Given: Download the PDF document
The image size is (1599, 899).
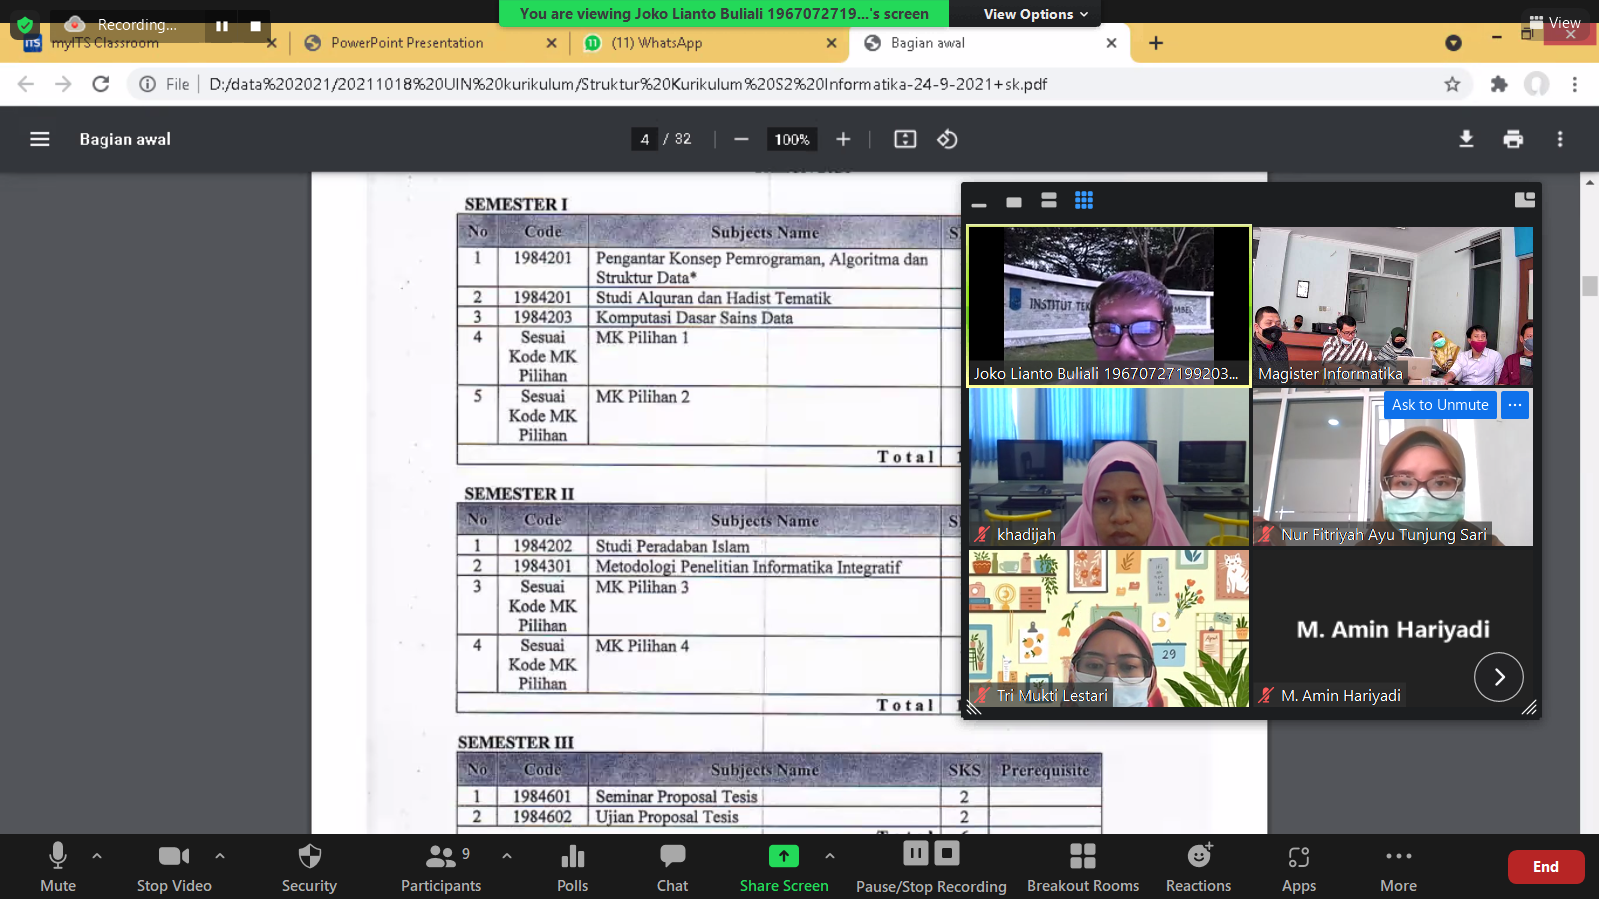Looking at the screenshot, I should click(x=1466, y=139).
